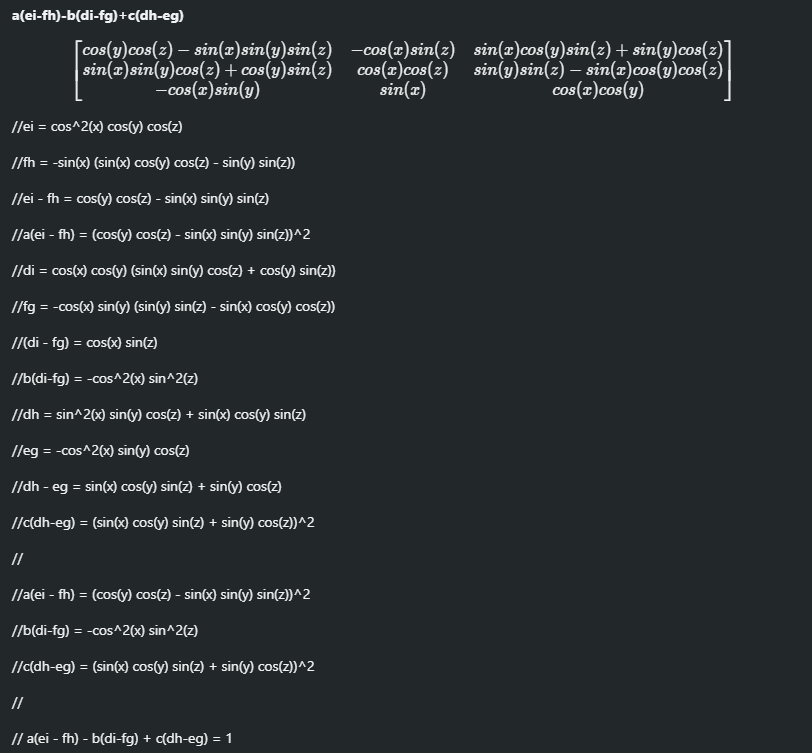The width and height of the screenshot is (812, 753).
Task: Select the cos(x)cos(z) matrix entry
Action: coord(403,70)
